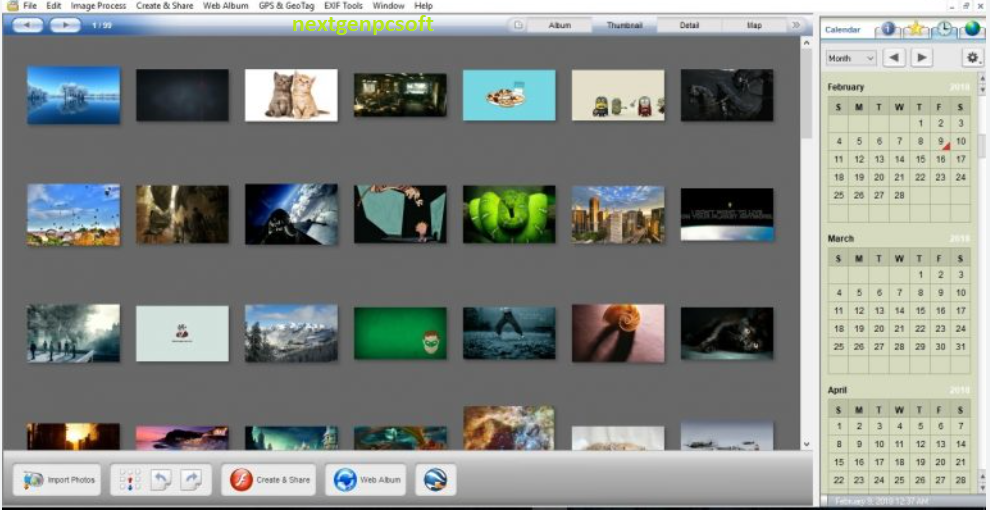
Task: Go to previous month in calendar
Action: pos(894,58)
